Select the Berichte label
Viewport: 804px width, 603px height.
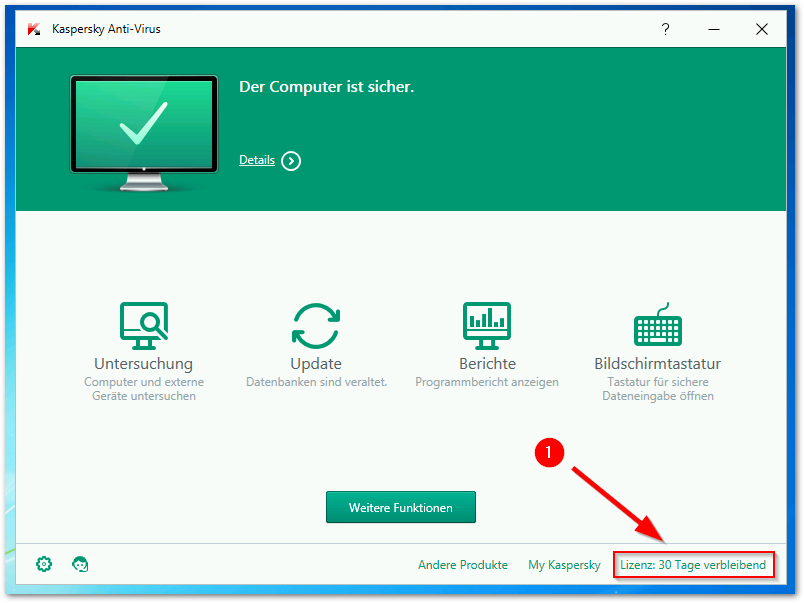[x=487, y=364]
